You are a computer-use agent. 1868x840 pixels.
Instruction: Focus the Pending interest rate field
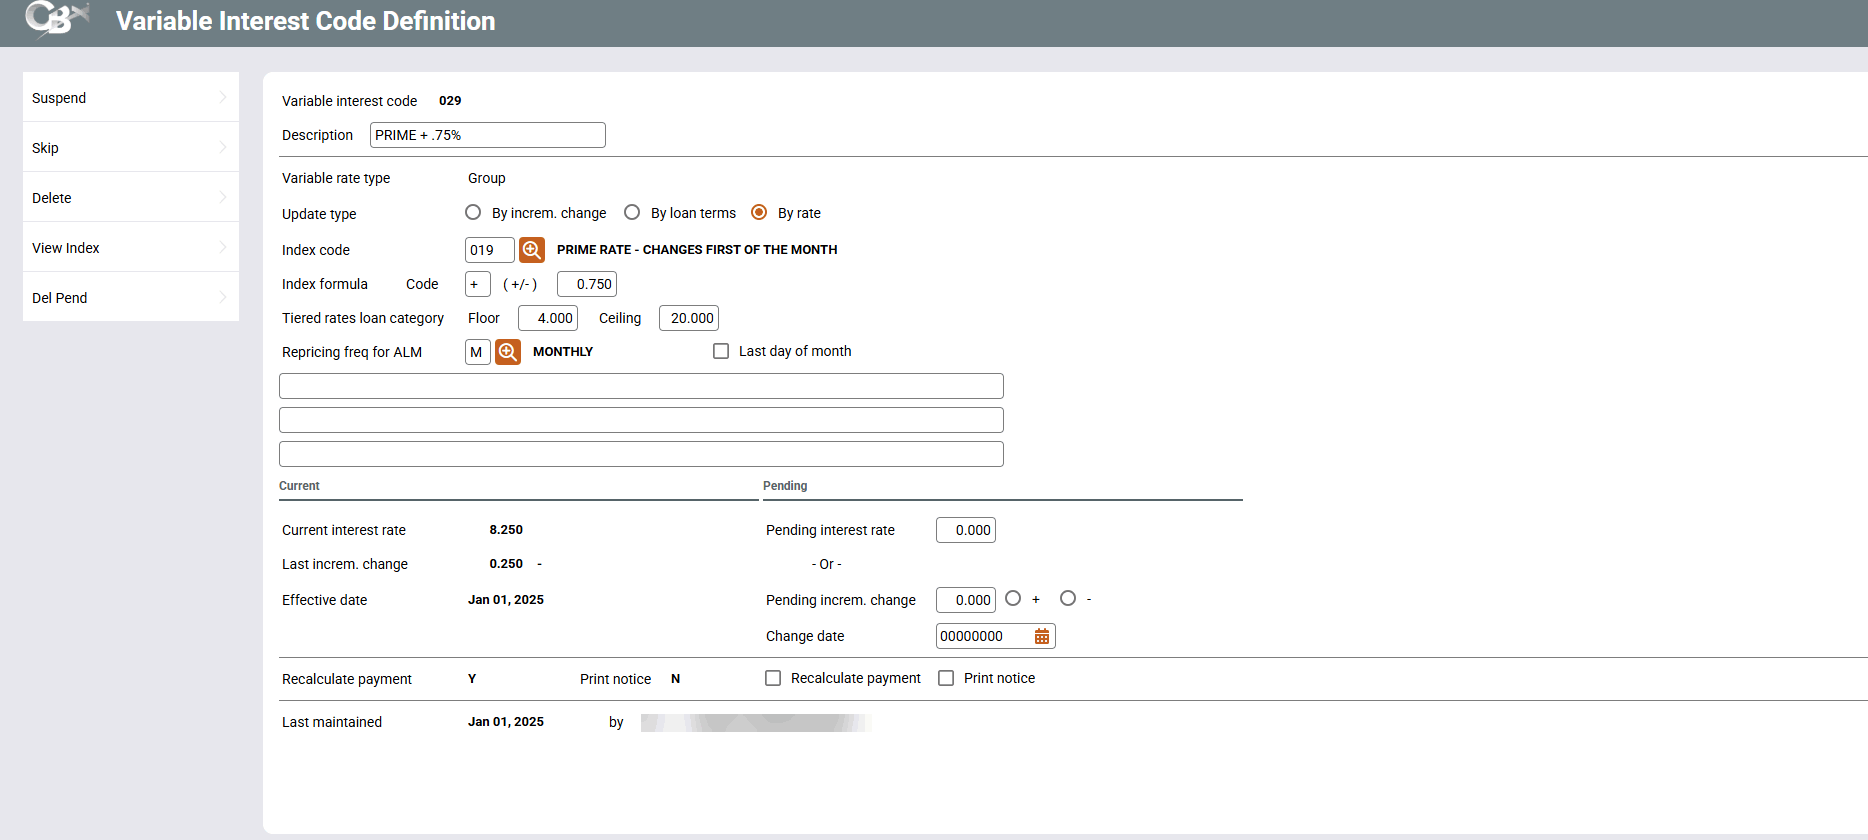tap(965, 530)
